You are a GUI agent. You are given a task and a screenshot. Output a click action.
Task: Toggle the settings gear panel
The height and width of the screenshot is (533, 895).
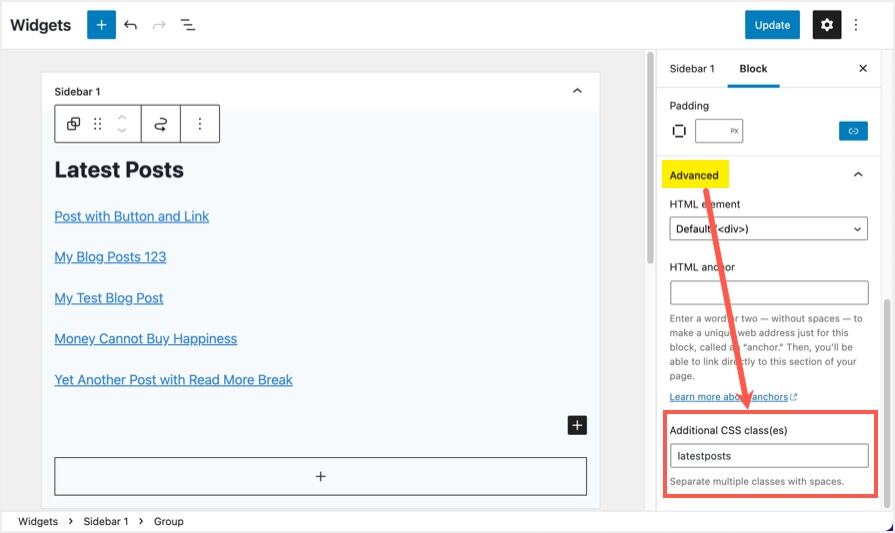click(827, 25)
